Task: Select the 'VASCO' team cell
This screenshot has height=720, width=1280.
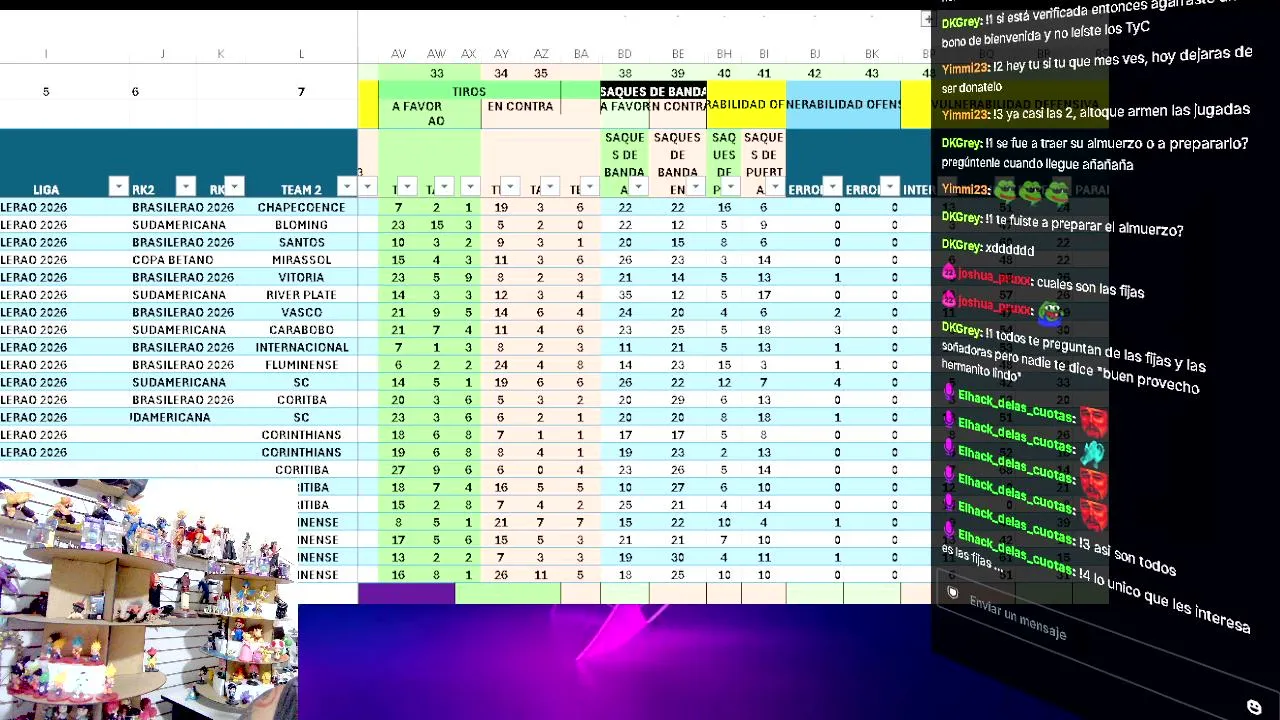Action: click(301, 312)
